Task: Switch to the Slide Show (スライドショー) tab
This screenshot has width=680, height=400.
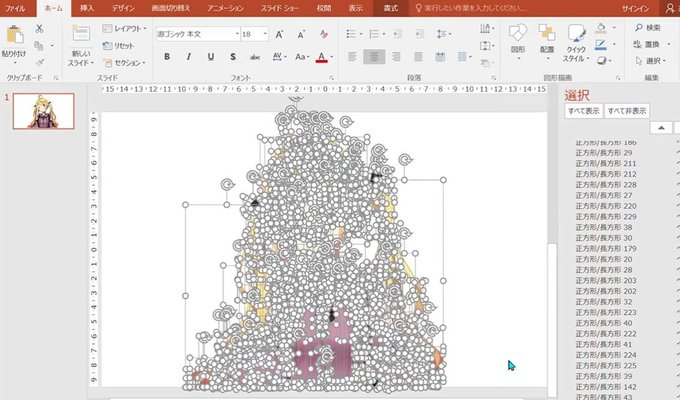Action: pos(279,8)
